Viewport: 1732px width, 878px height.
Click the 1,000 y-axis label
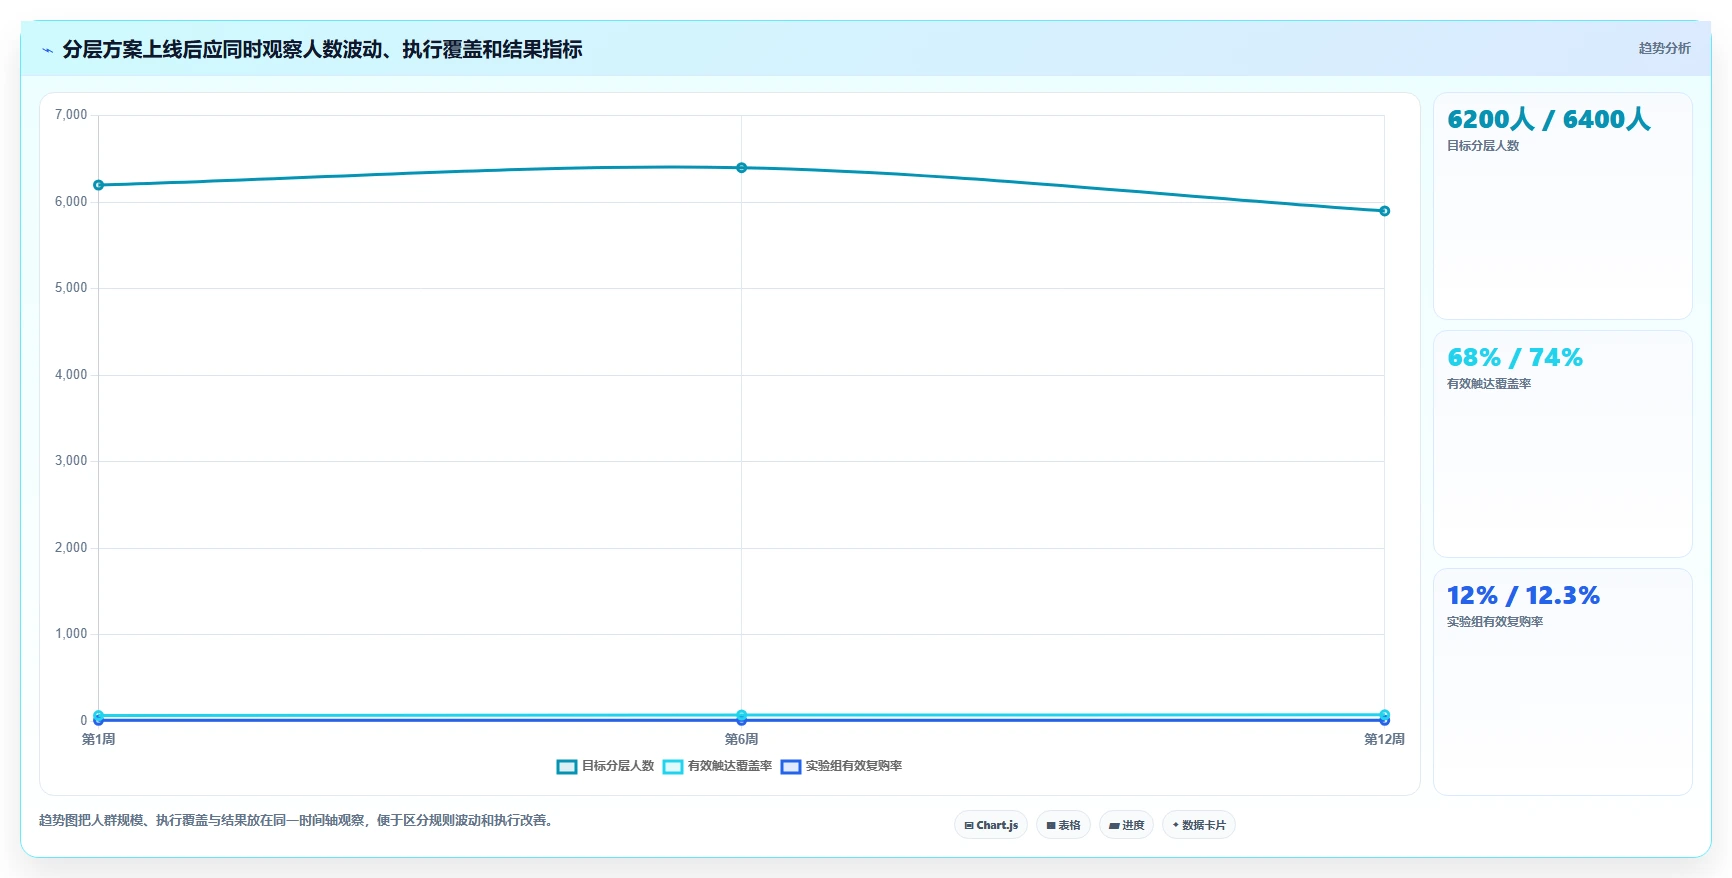71,634
